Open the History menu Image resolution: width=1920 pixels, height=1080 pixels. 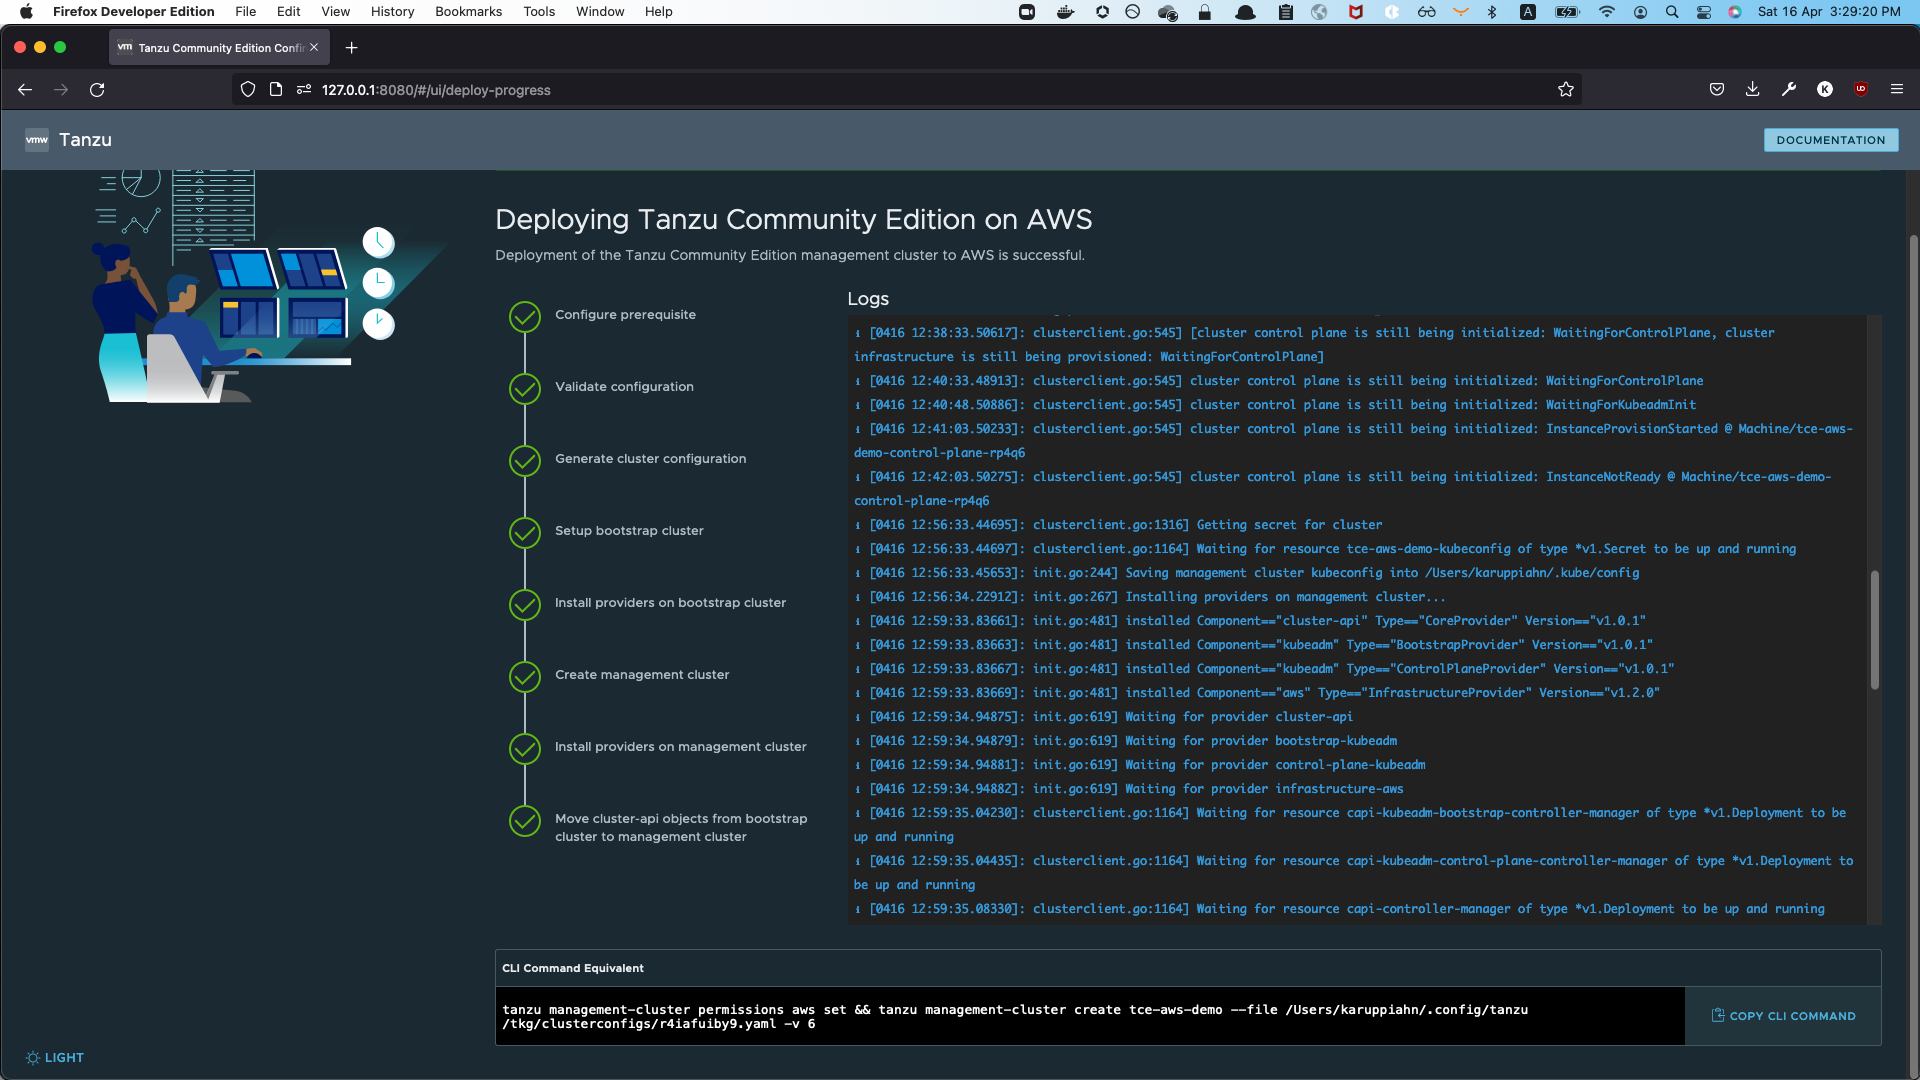pyautogui.click(x=392, y=12)
